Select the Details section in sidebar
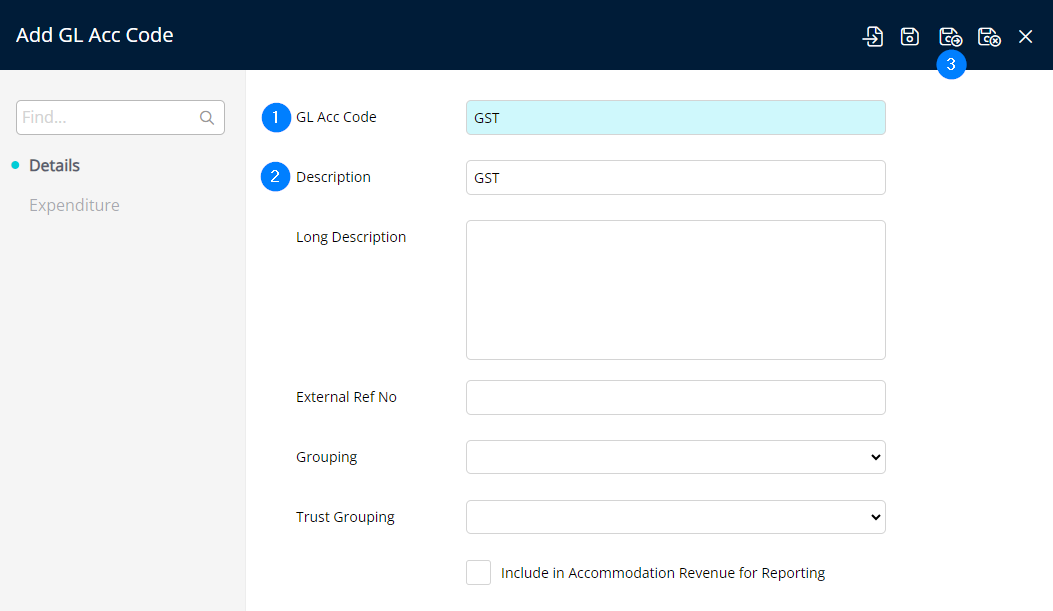This screenshot has width=1053, height=611. [54, 165]
